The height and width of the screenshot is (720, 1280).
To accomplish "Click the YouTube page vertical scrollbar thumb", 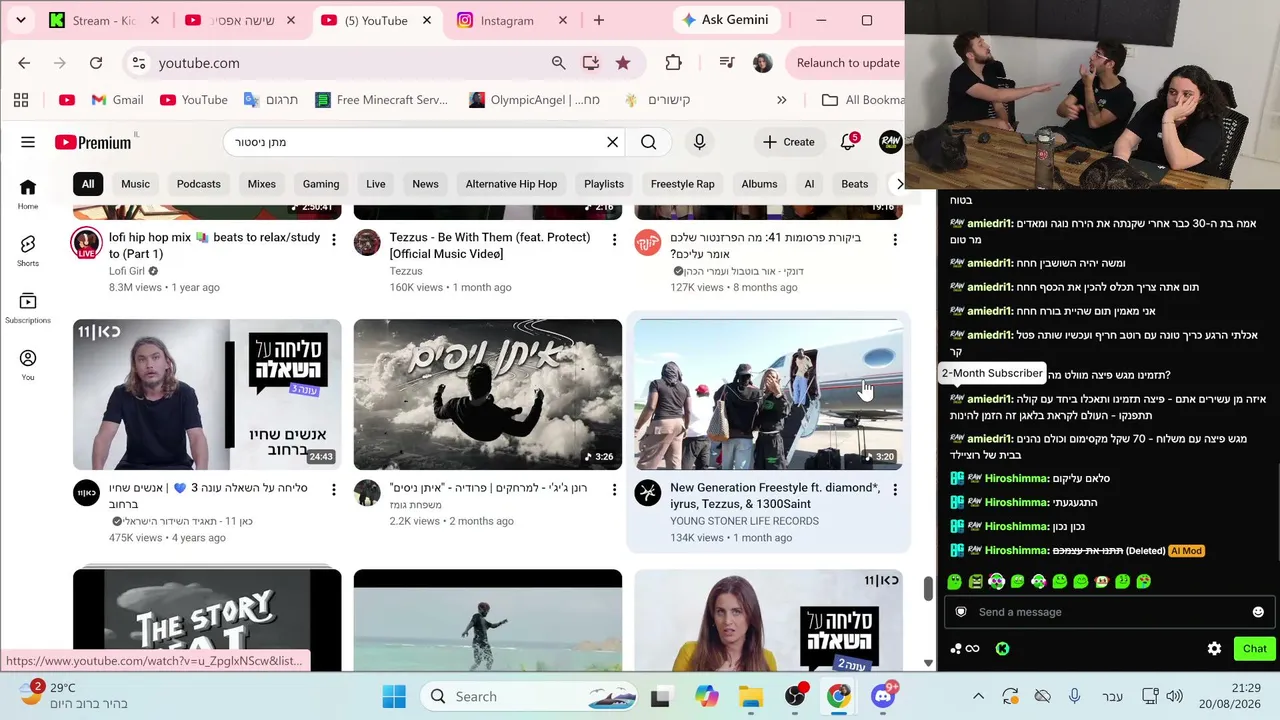I will (x=928, y=589).
